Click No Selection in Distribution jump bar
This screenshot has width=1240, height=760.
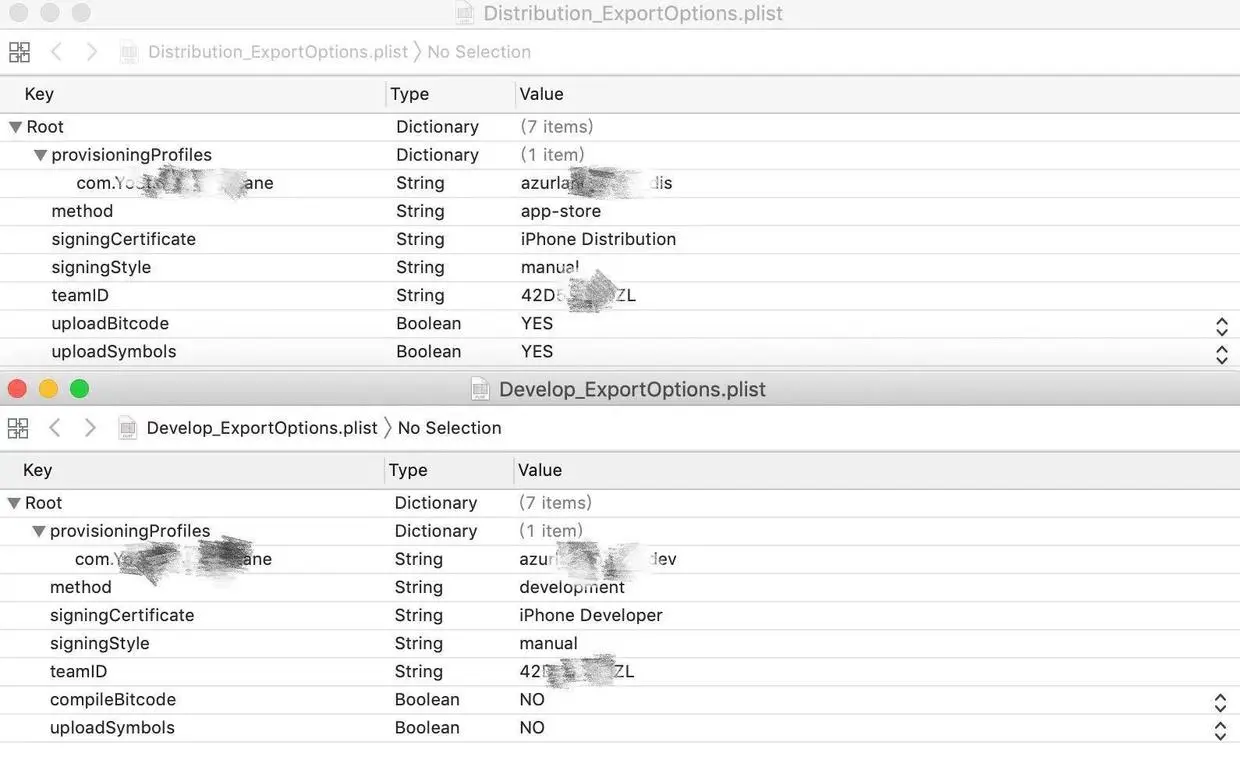(479, 52)
